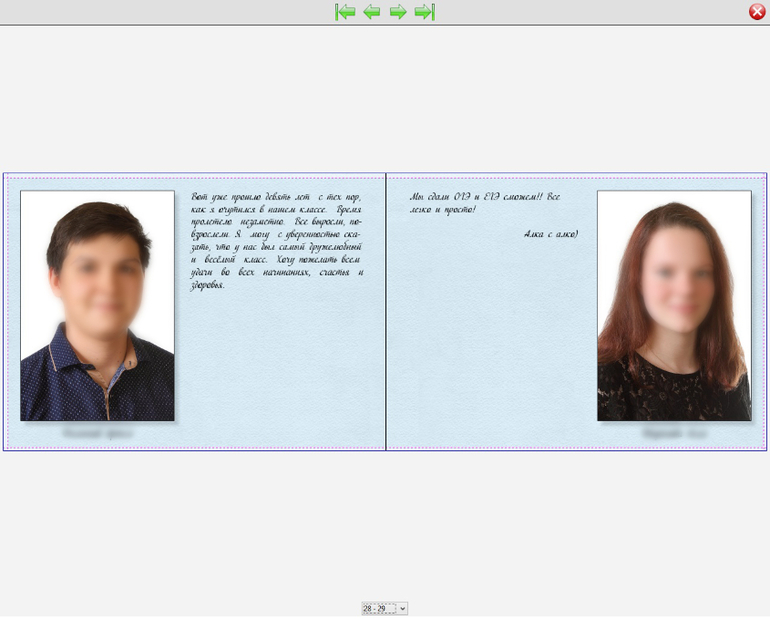Go to the previous page spread

coord(372,12)
